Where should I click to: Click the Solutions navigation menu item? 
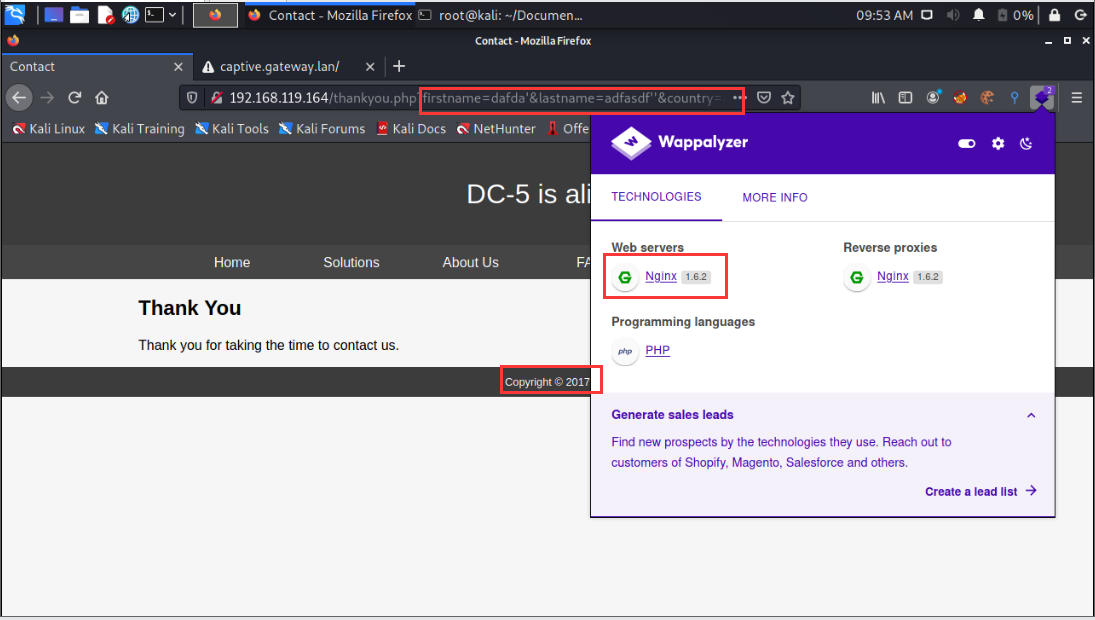(x=351, y=263)
